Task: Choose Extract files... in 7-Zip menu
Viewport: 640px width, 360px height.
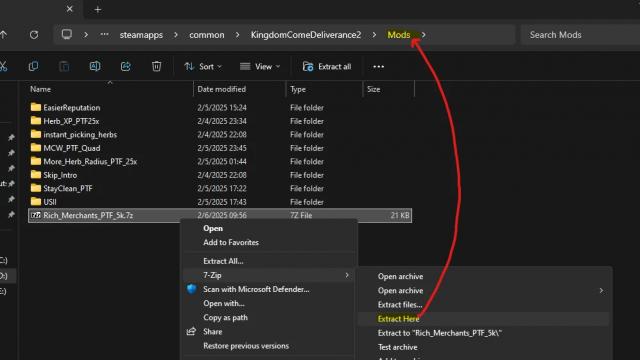Action: (x=400, y=305)
